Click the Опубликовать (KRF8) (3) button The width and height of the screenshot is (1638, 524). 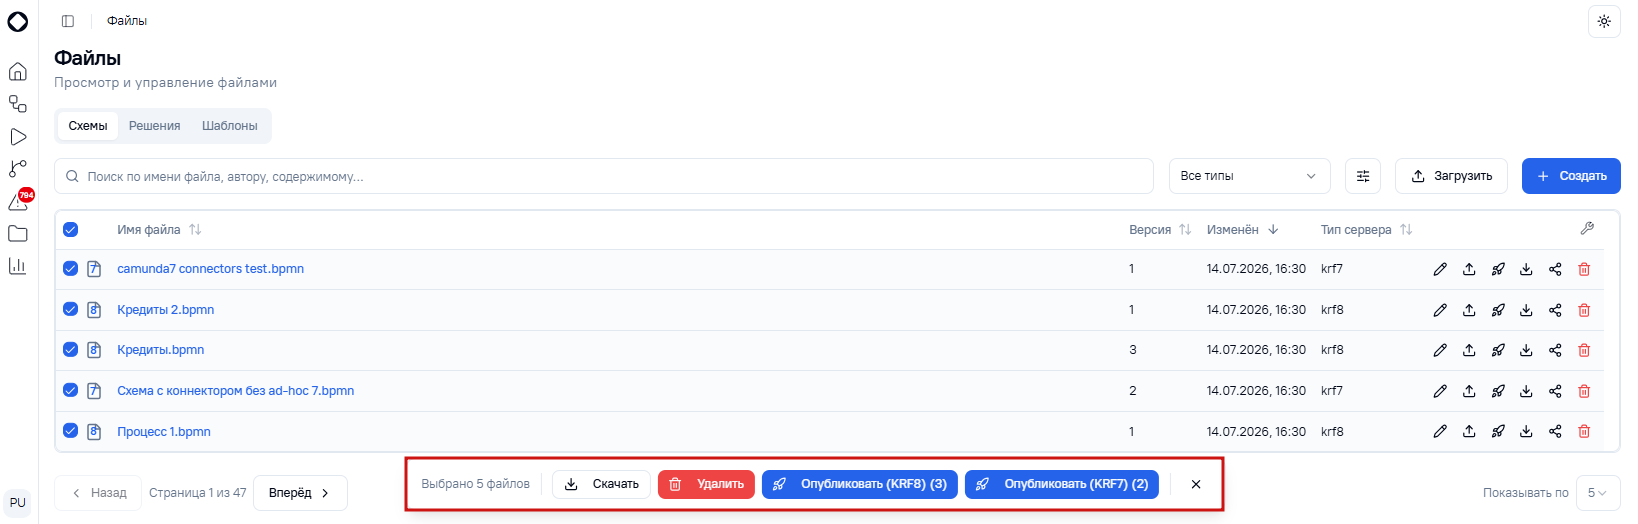click(x=860, y=484)
